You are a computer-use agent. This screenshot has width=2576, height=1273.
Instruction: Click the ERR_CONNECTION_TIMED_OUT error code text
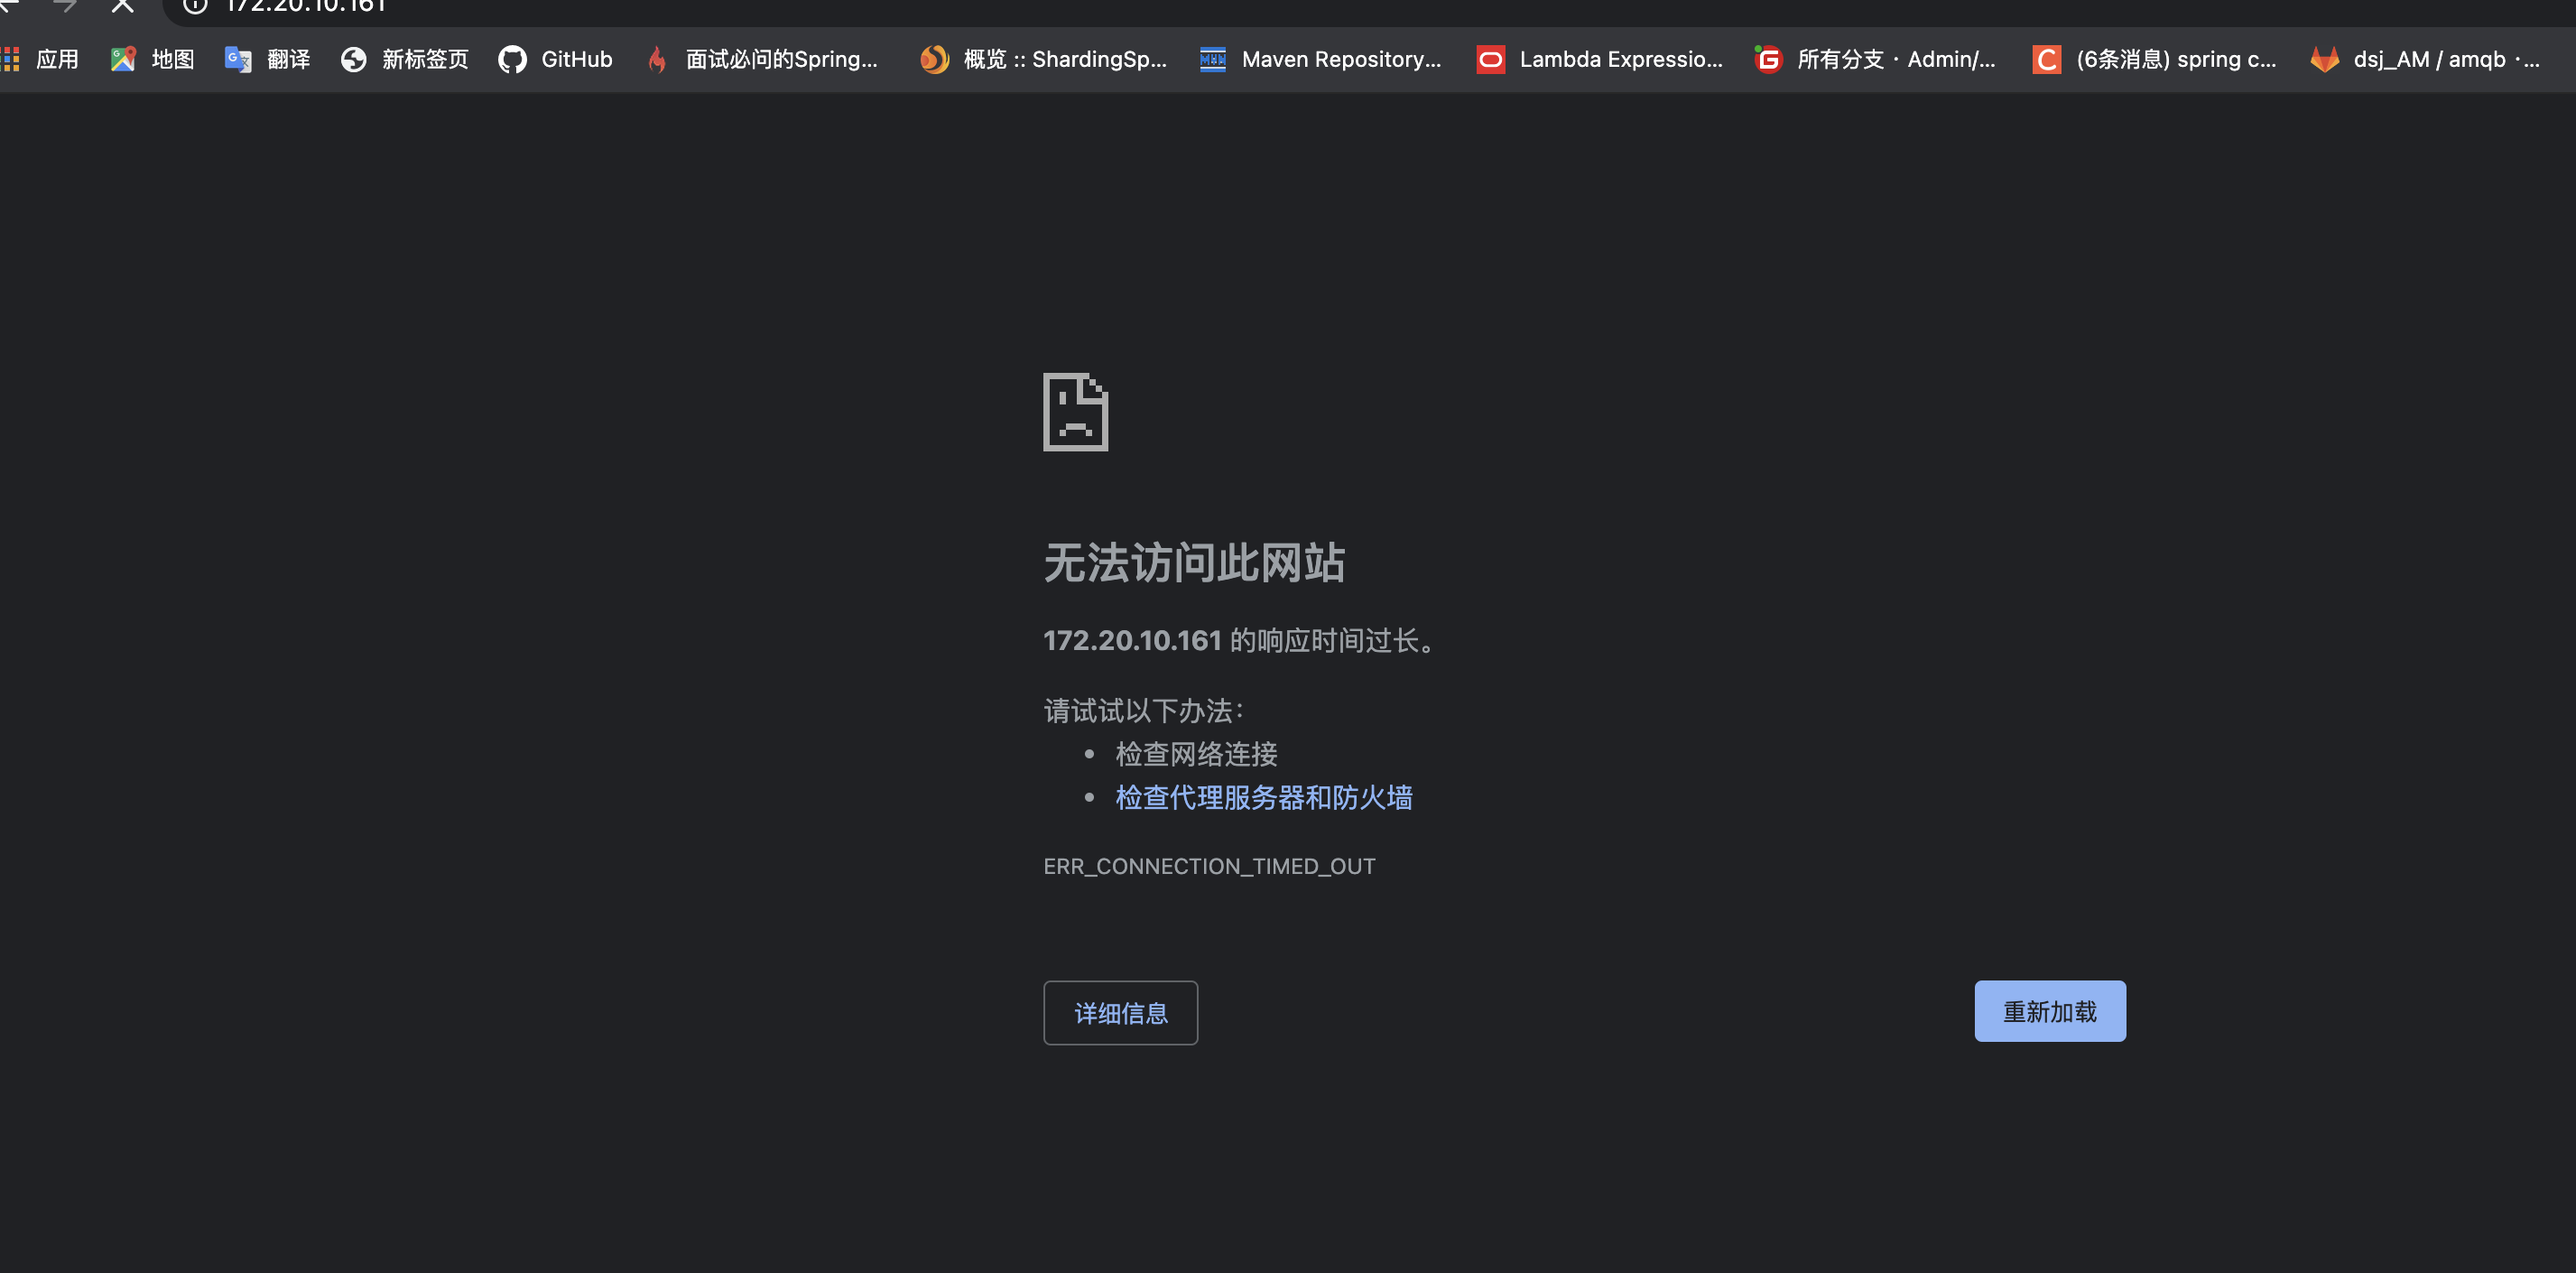(x=1209, y=866)
